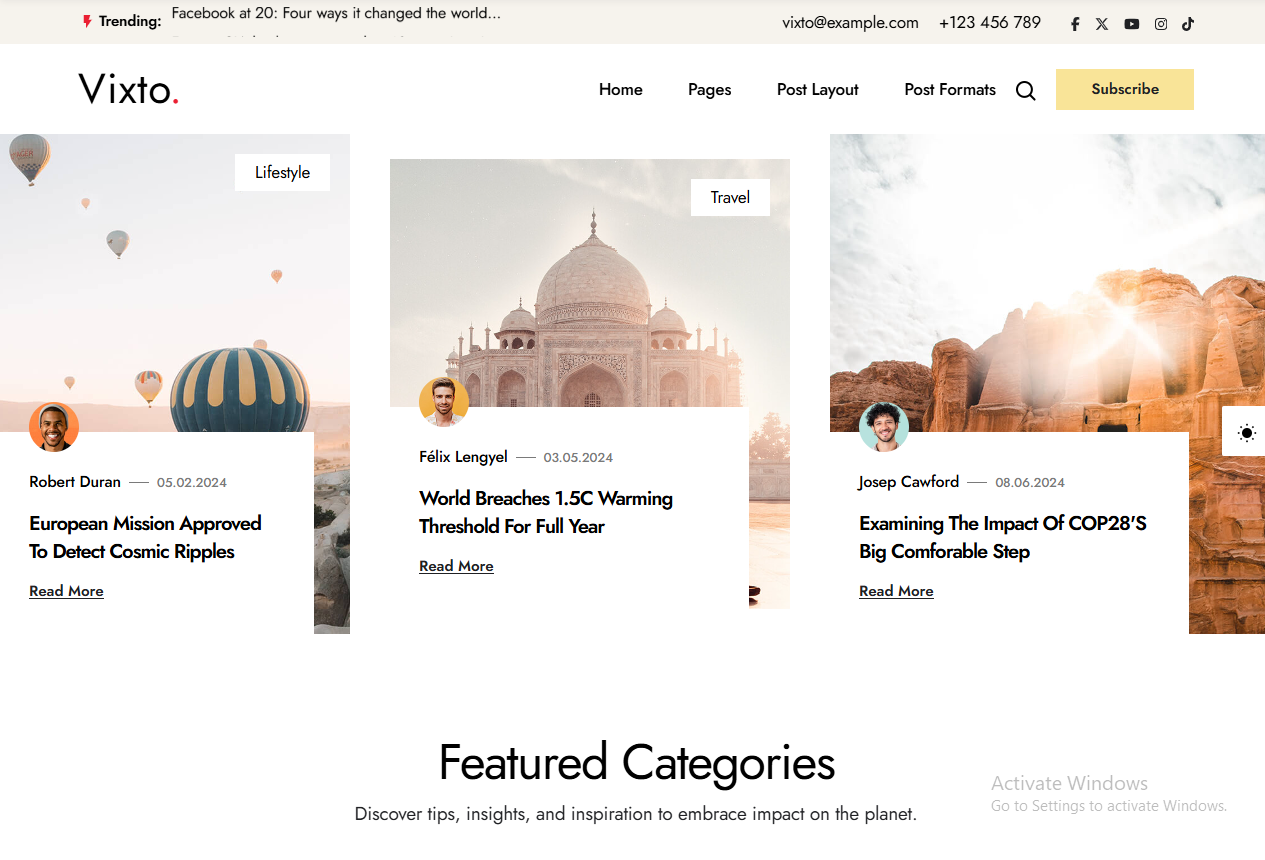Click Félix Lengyel's author avatar

pos(444,402)
